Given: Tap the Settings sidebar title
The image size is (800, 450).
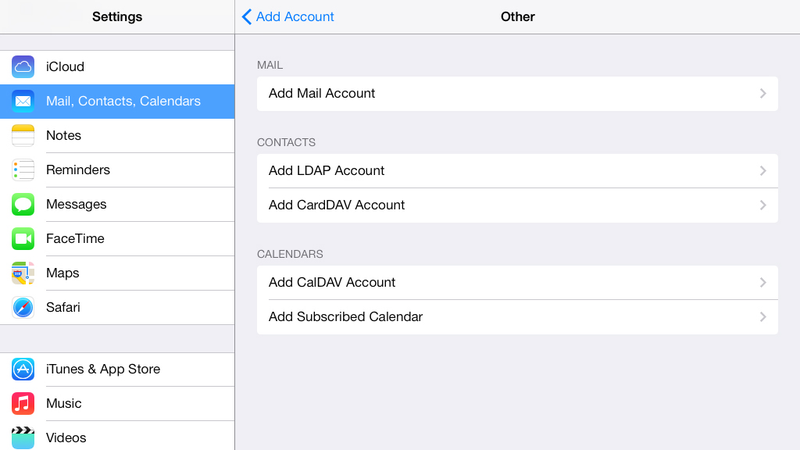Looking at the screenshot, I should tap(117, 17).
